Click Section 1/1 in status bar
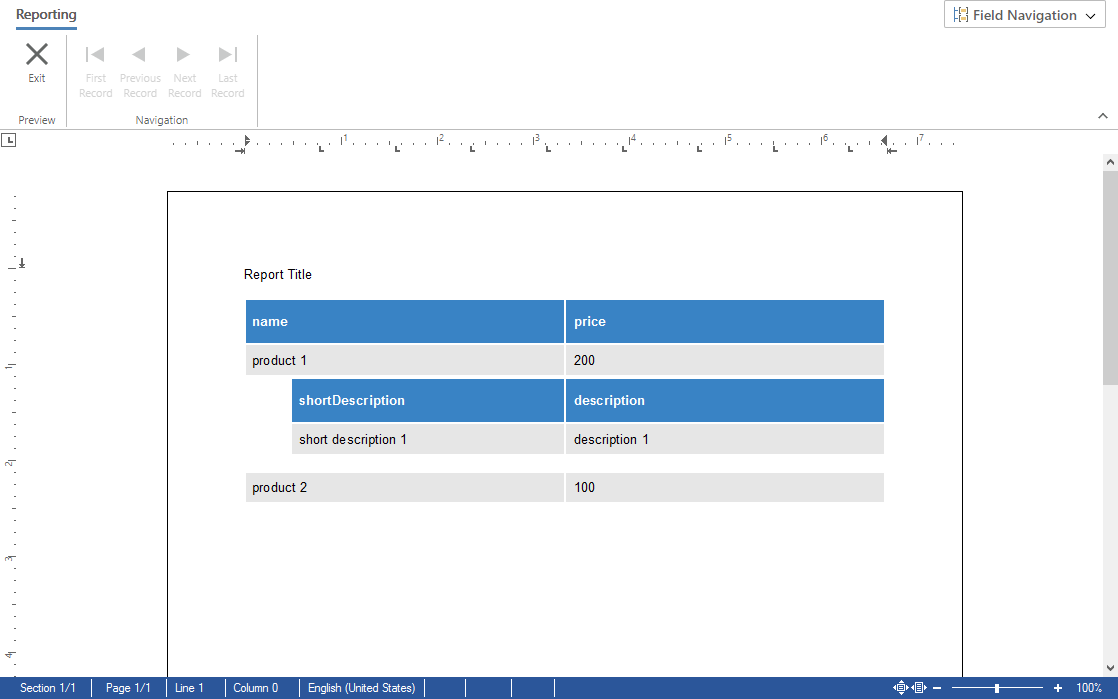The height and width of the screenshot is (699, 1118). [x=47, y=688]
